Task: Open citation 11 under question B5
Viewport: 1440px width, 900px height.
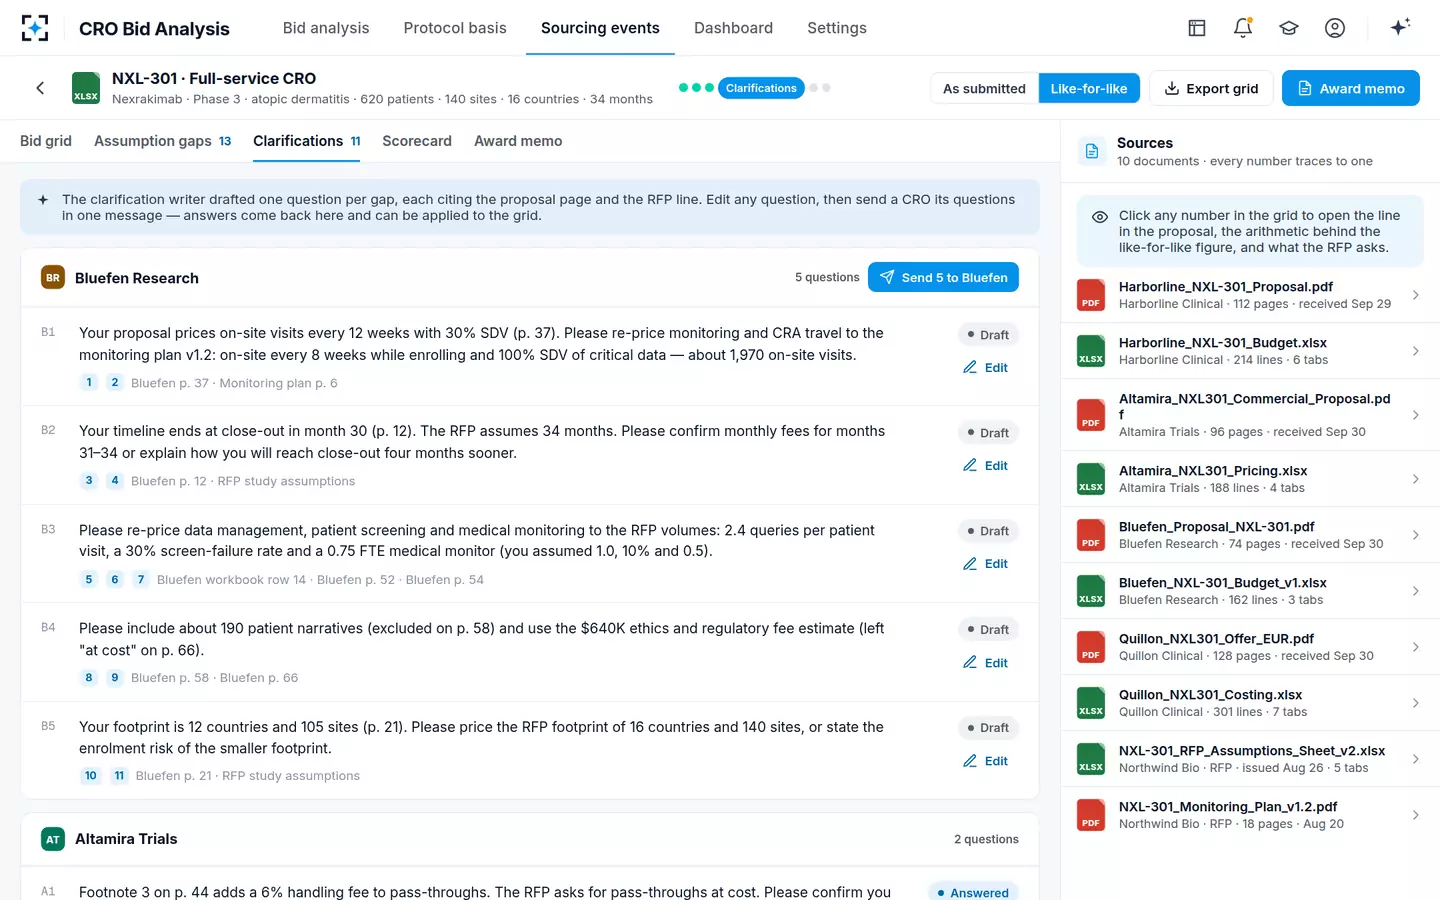Action: [x=119, y=776]
